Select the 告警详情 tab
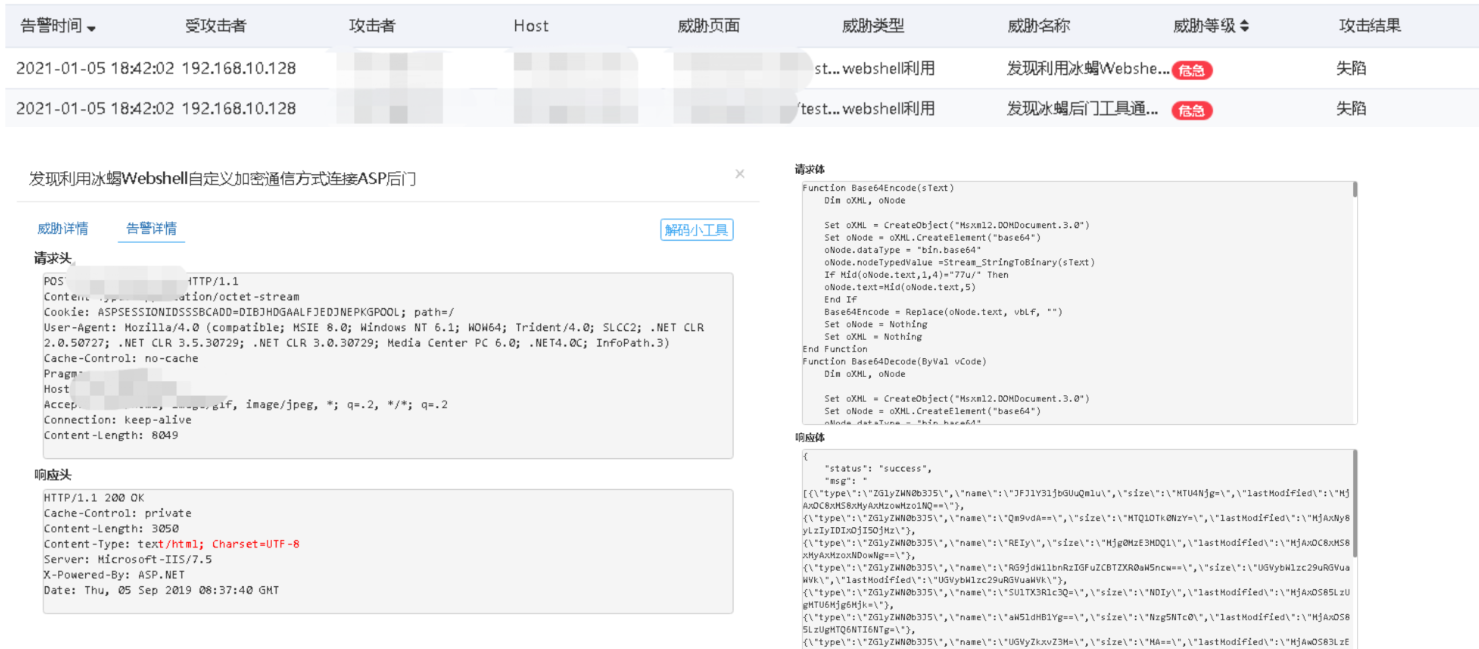The width and height of the screenshot is (1479, 649). (x=151, y=229)
